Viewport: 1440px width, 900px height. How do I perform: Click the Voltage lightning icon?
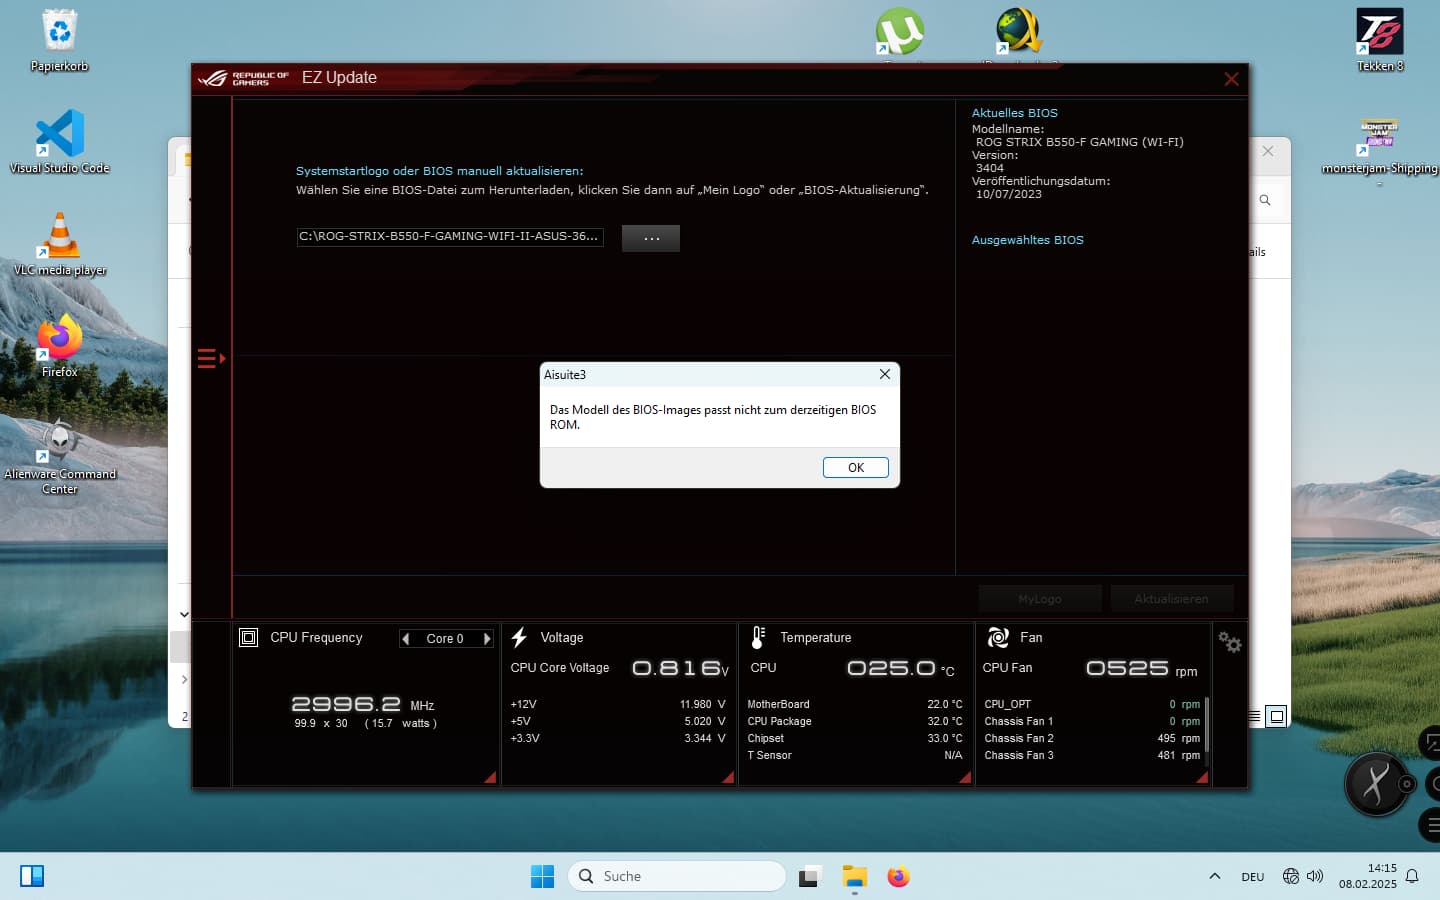520,637
